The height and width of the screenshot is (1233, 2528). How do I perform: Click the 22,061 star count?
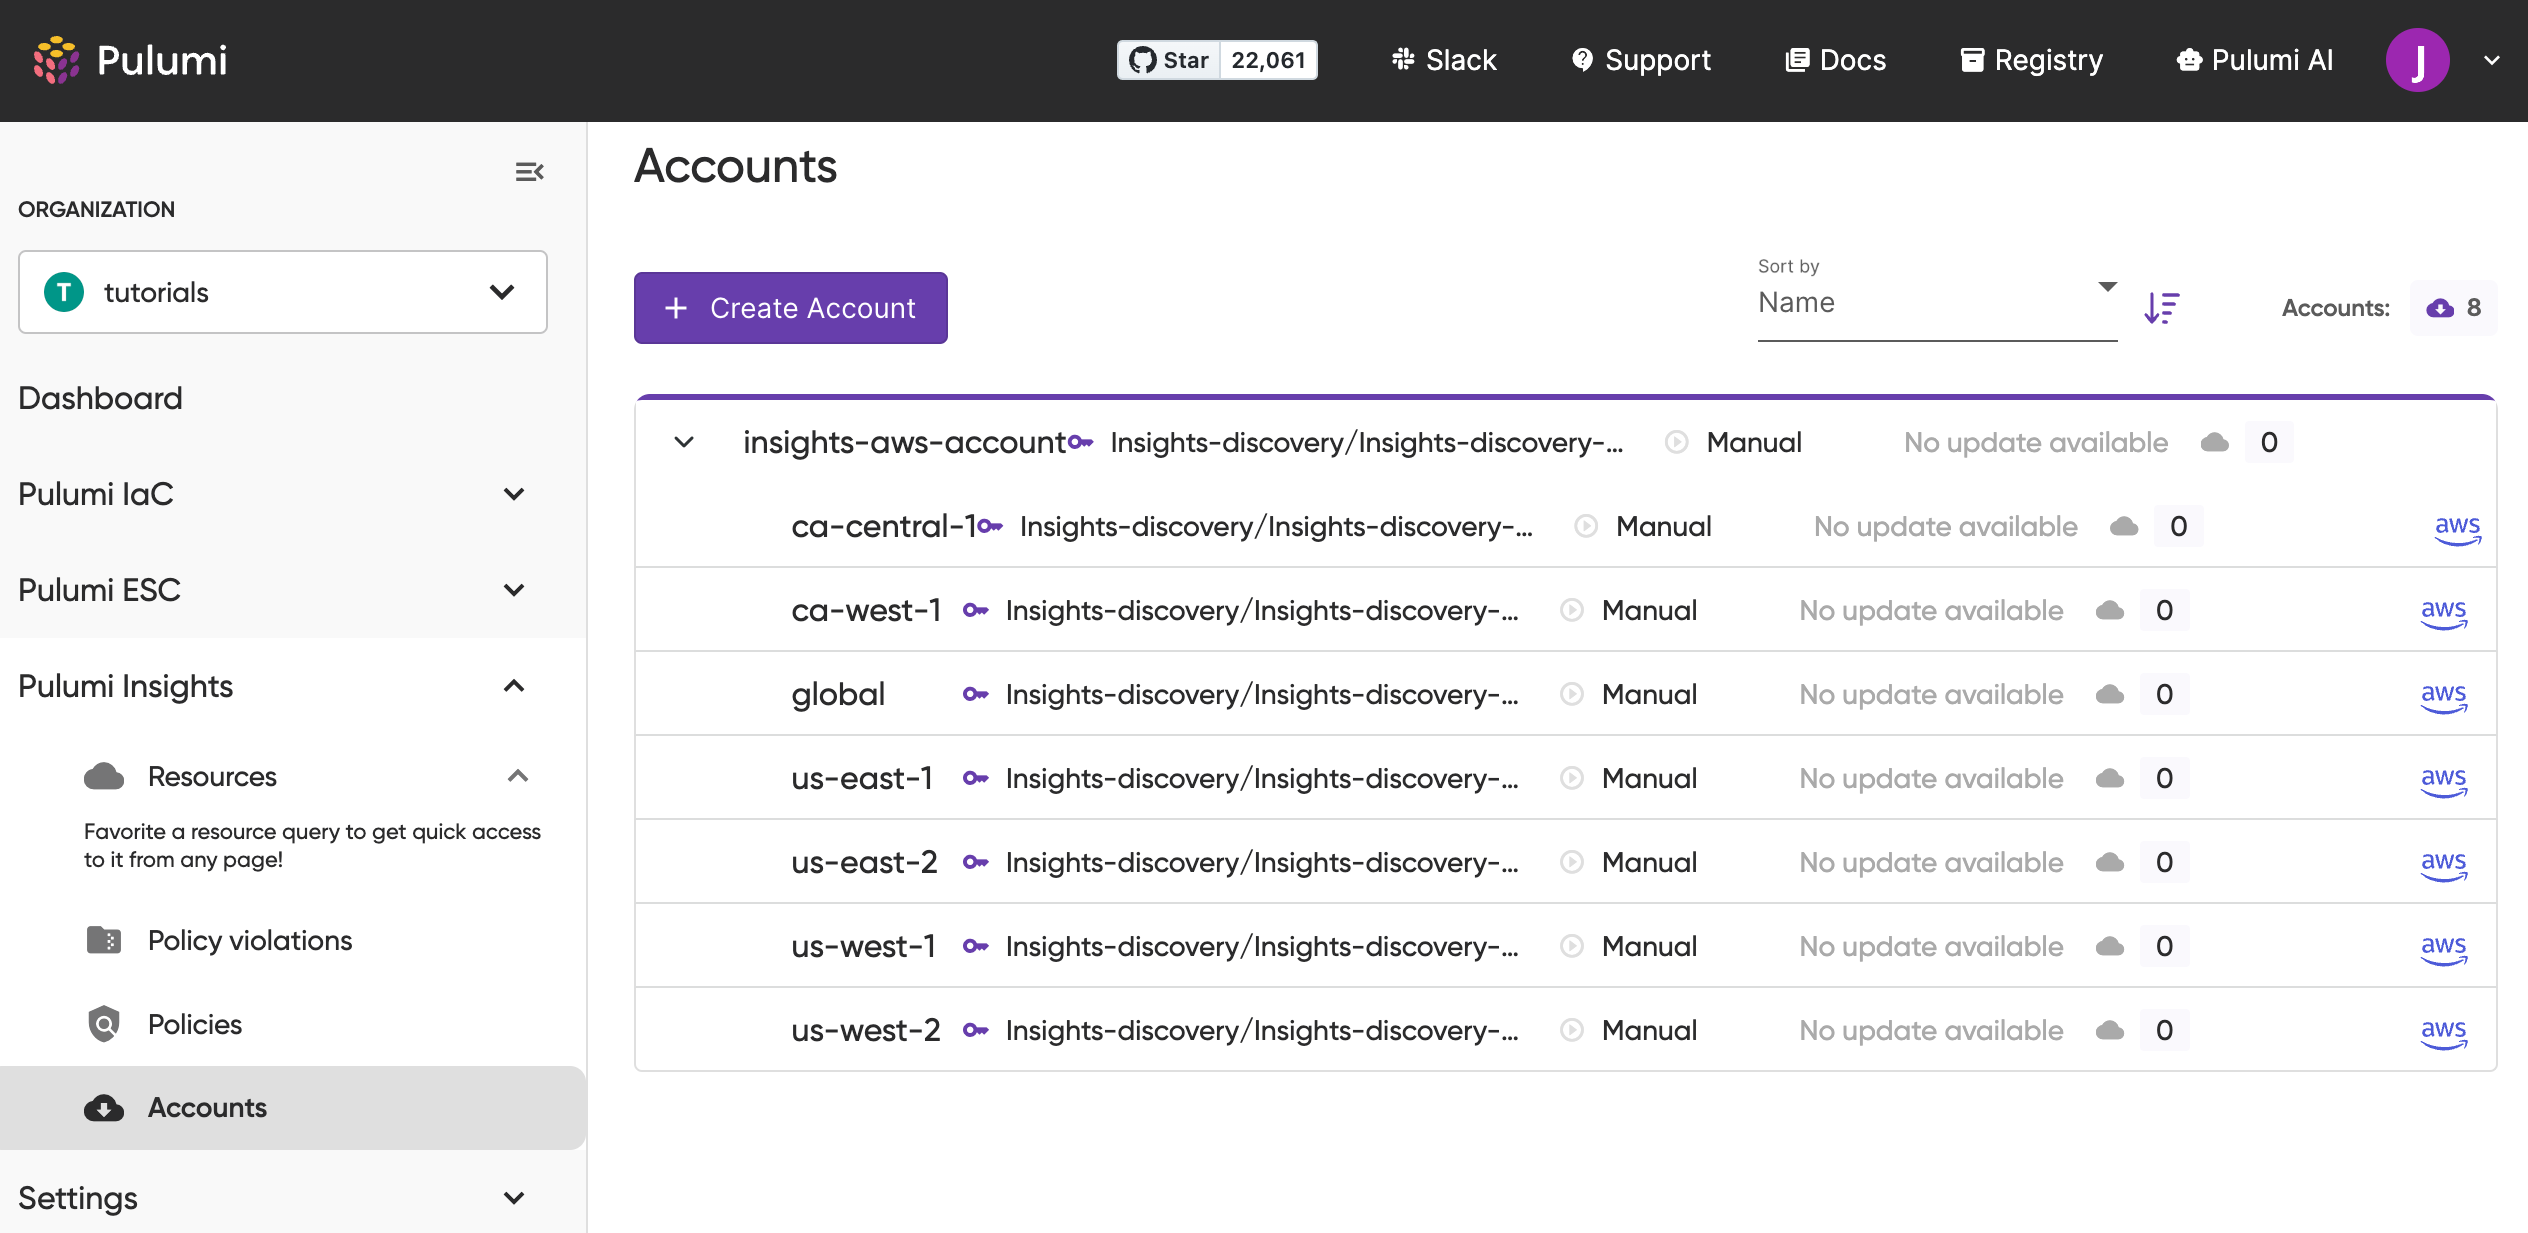pos(1268,60)
